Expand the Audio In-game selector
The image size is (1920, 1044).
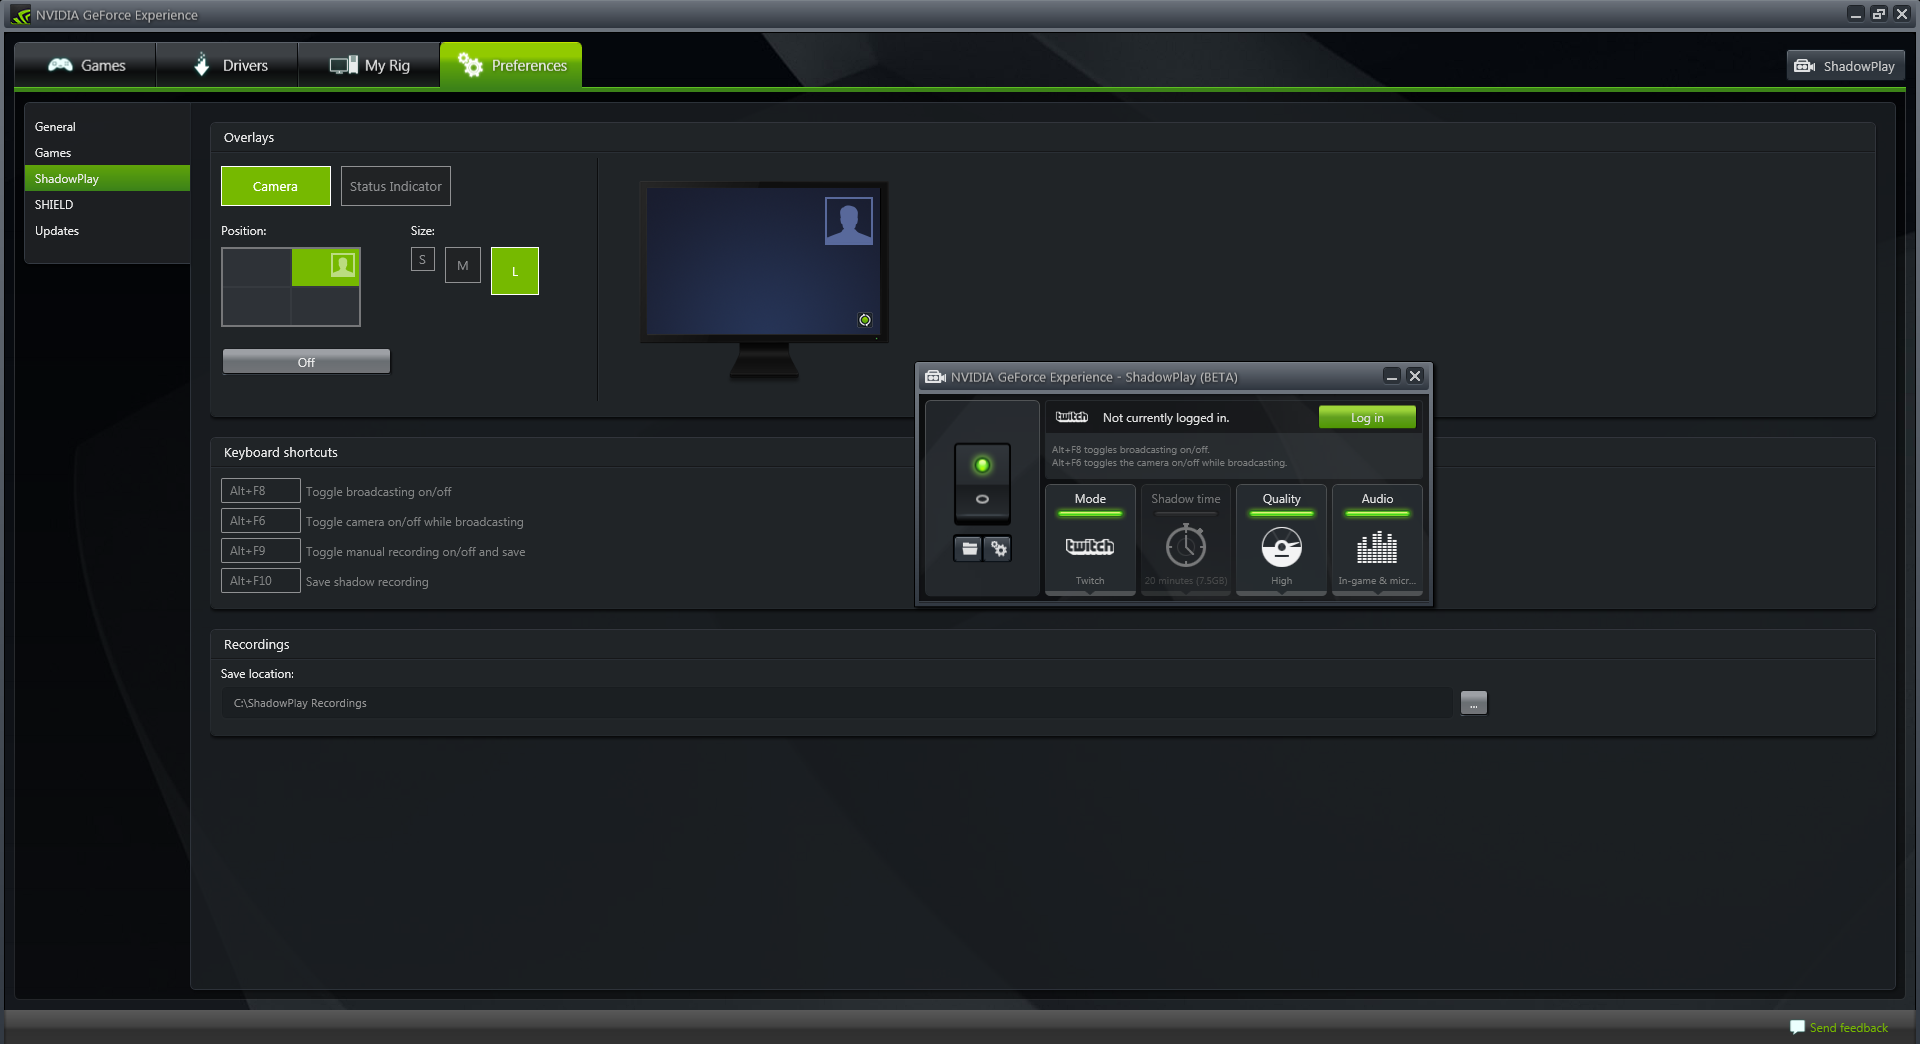point(1377,540)
